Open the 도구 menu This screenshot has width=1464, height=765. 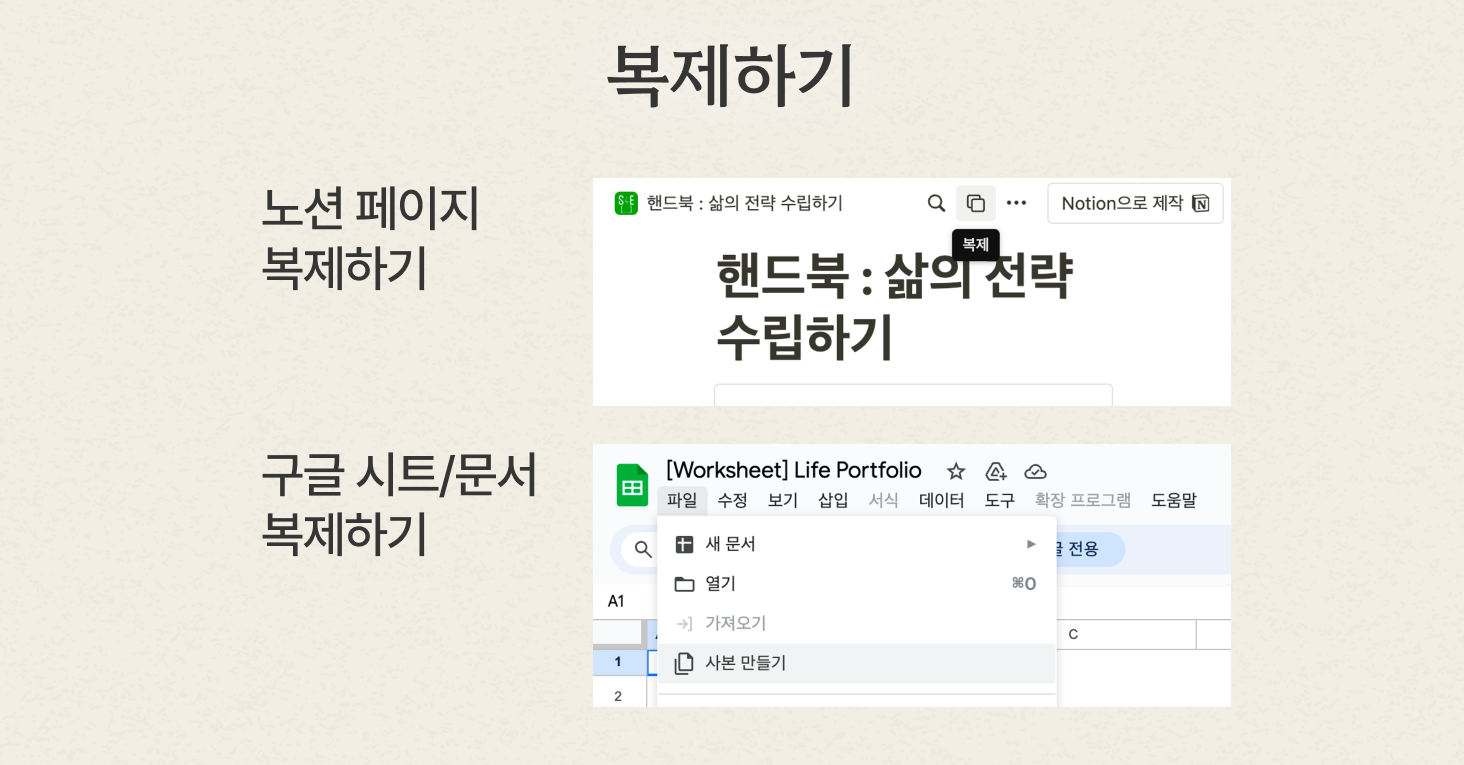click(x=999, y=500)
